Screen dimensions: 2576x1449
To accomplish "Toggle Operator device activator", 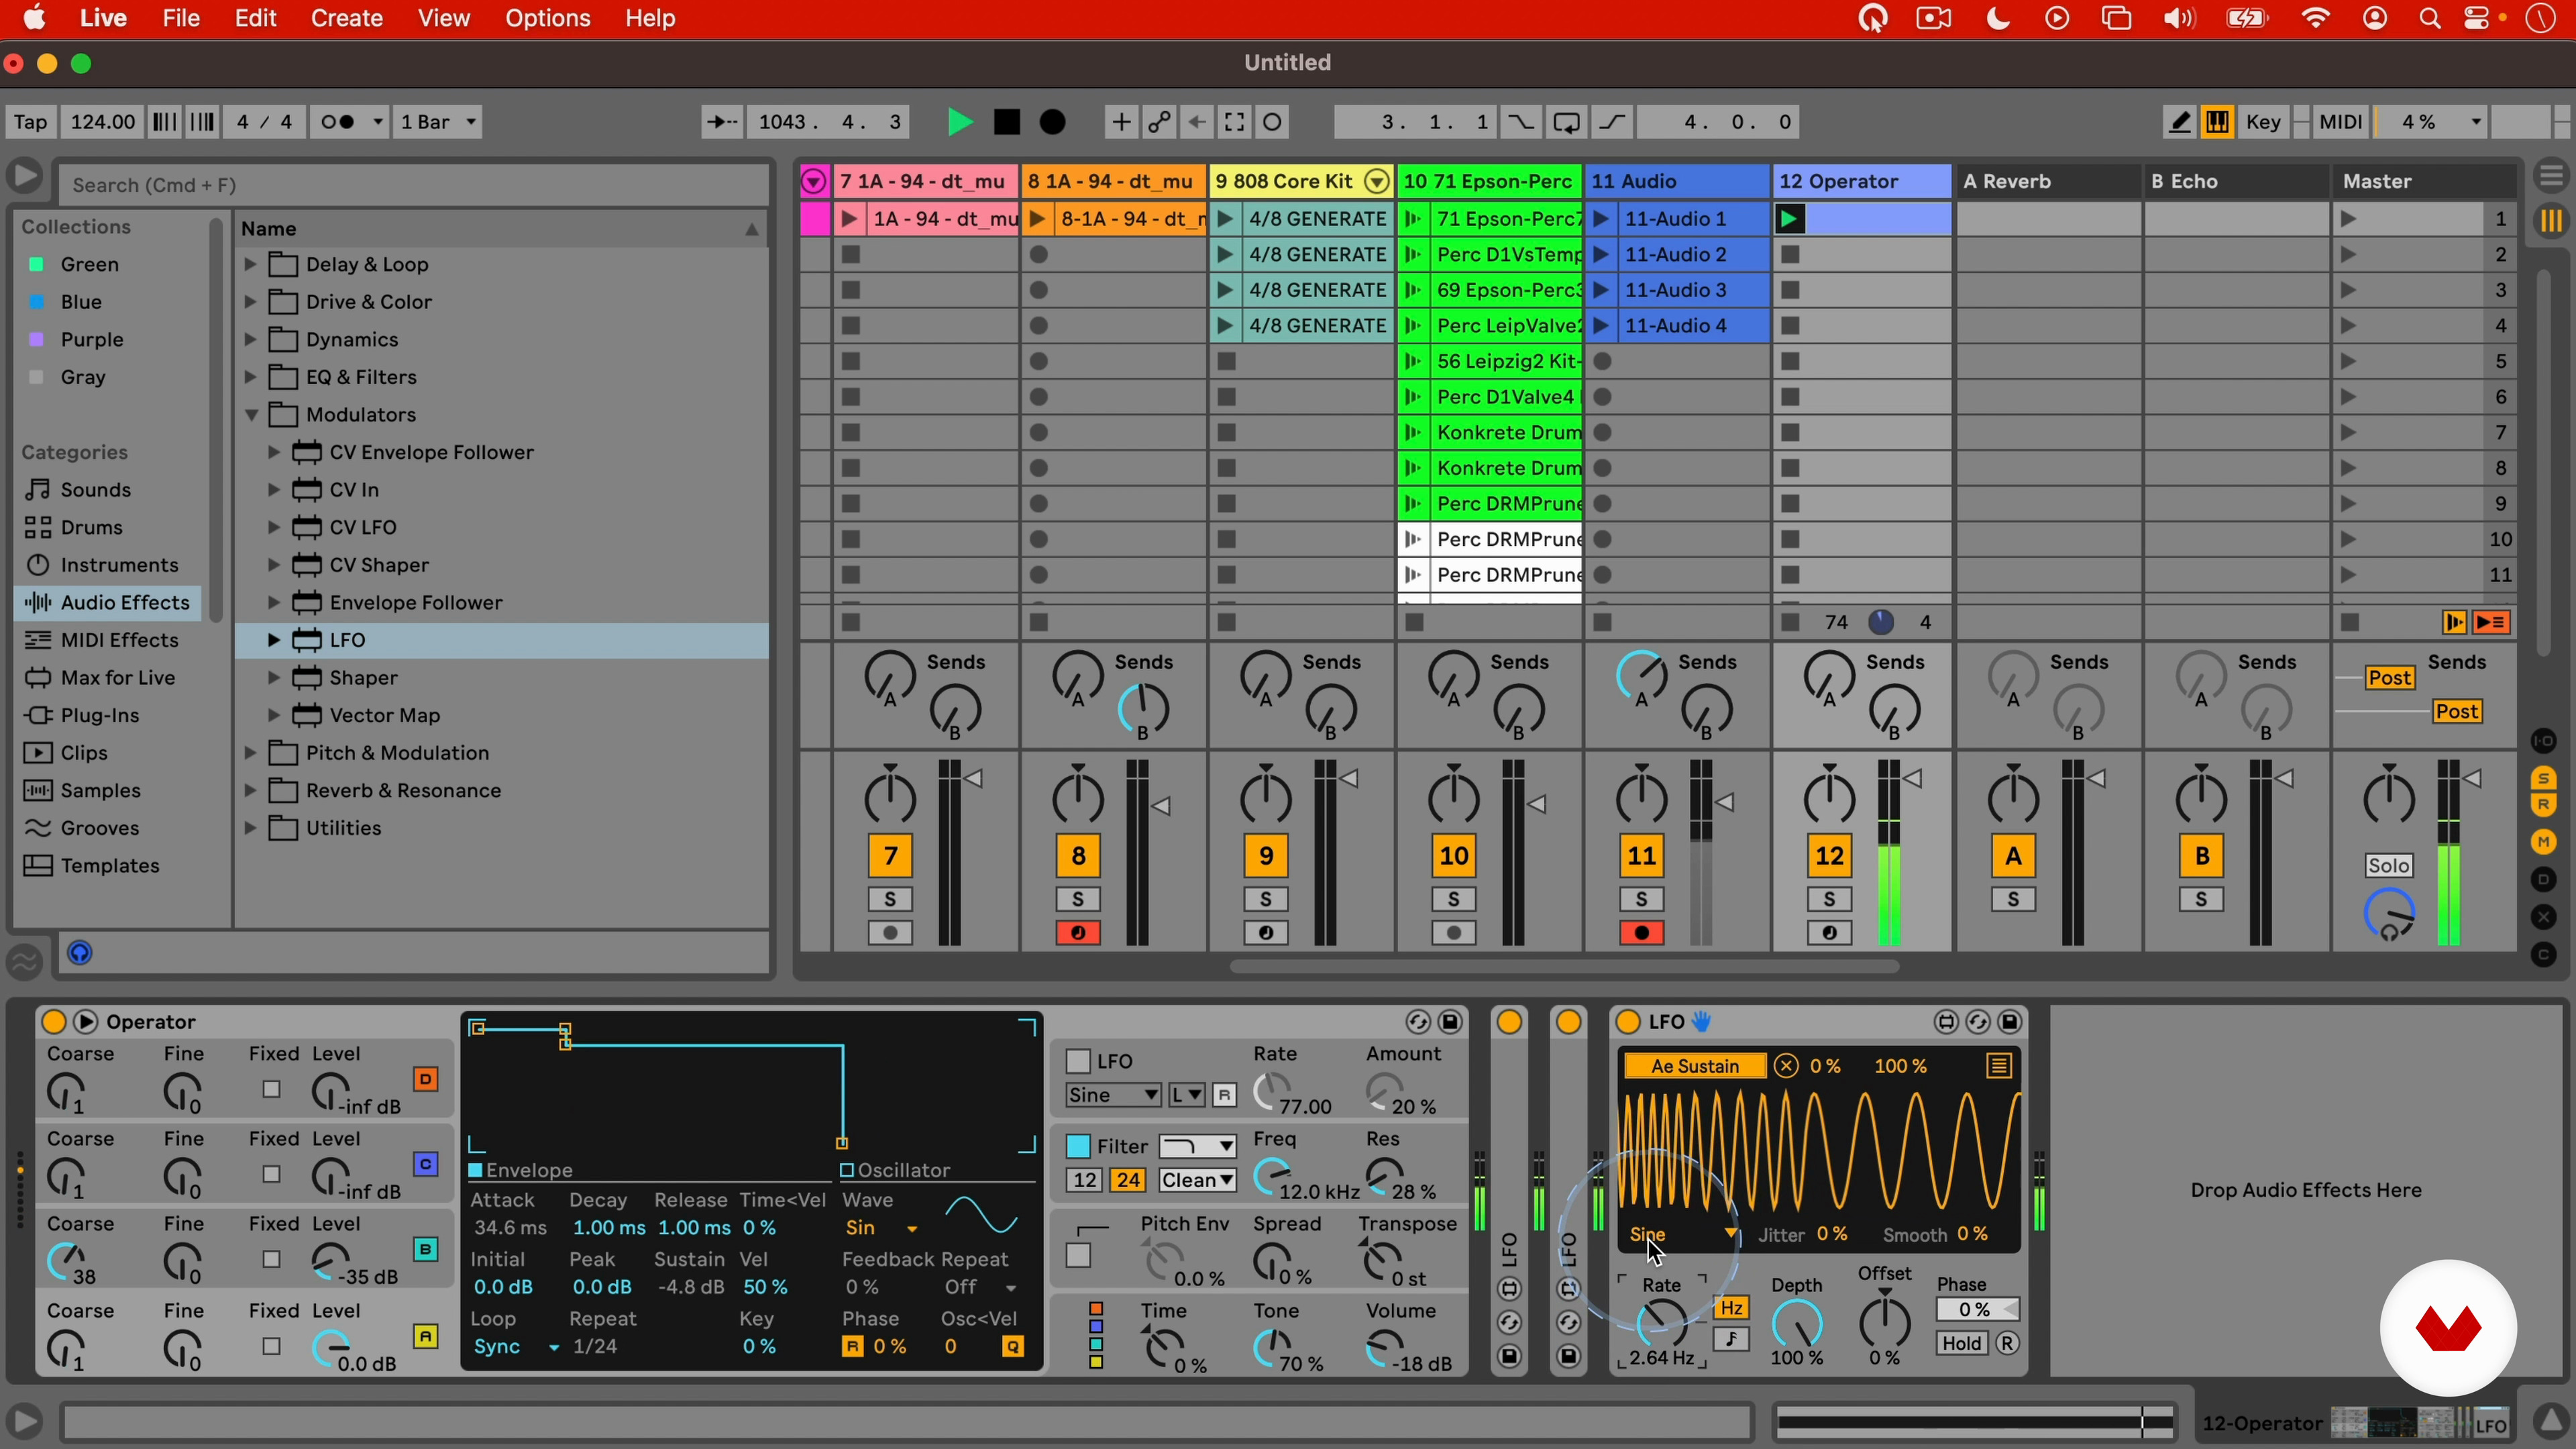I will (53, 1022).
